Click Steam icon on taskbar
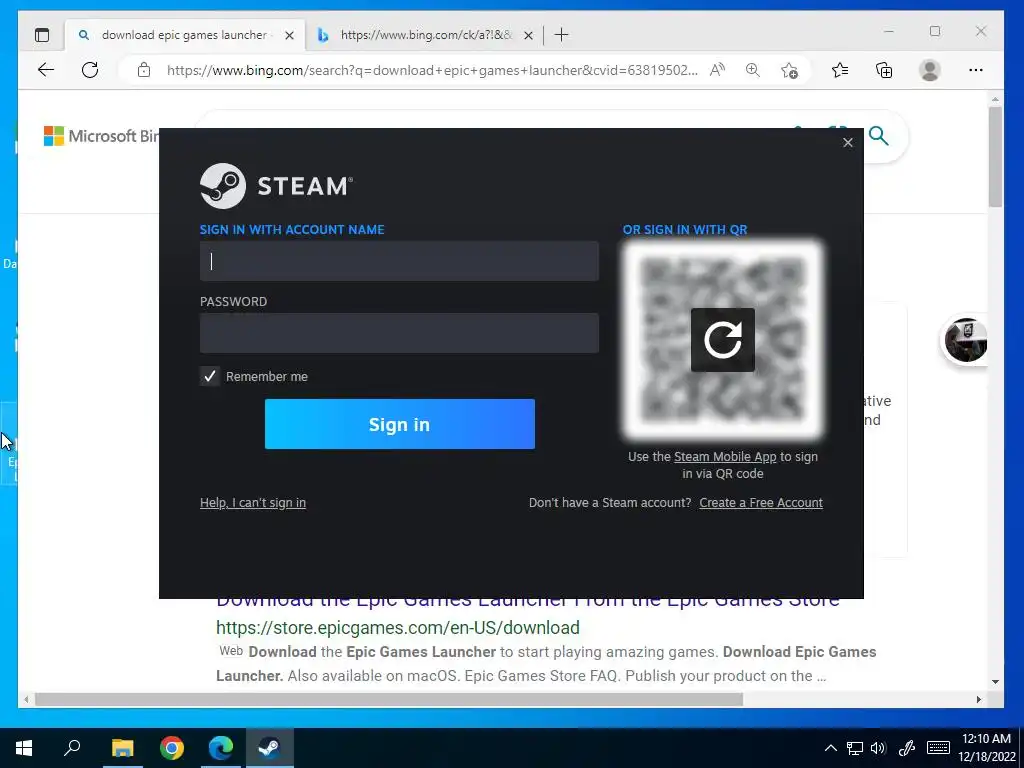The width and height of the screenshot is (1024, 768). coord(270,748)
